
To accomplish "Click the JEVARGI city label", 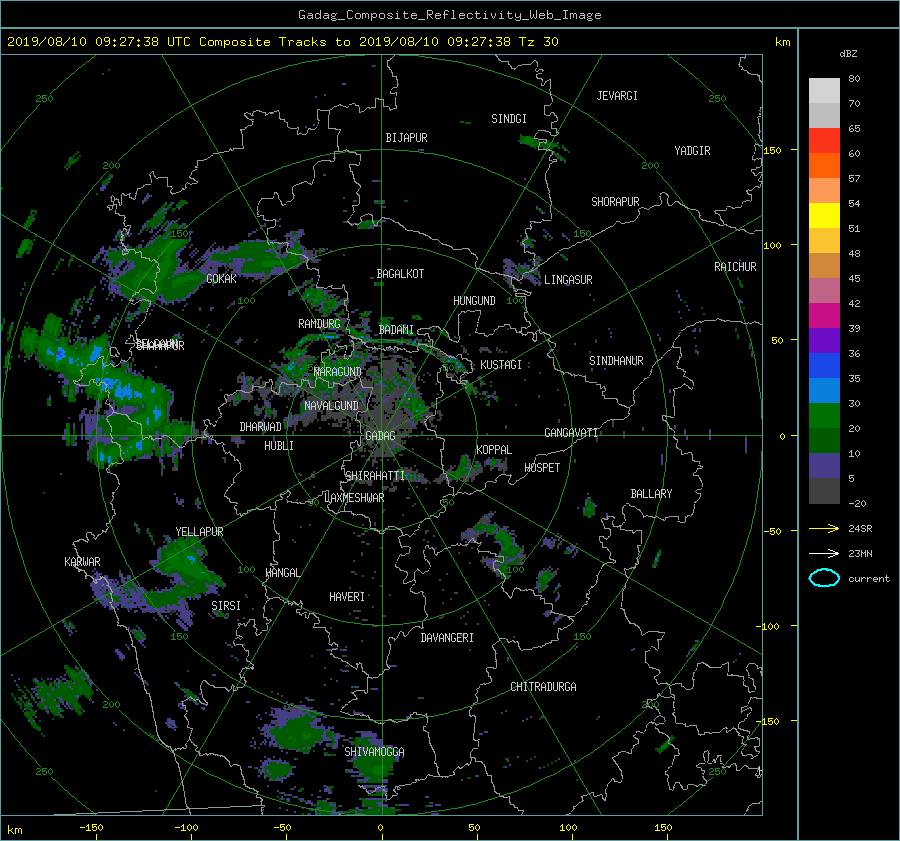I will pos(617,96).
